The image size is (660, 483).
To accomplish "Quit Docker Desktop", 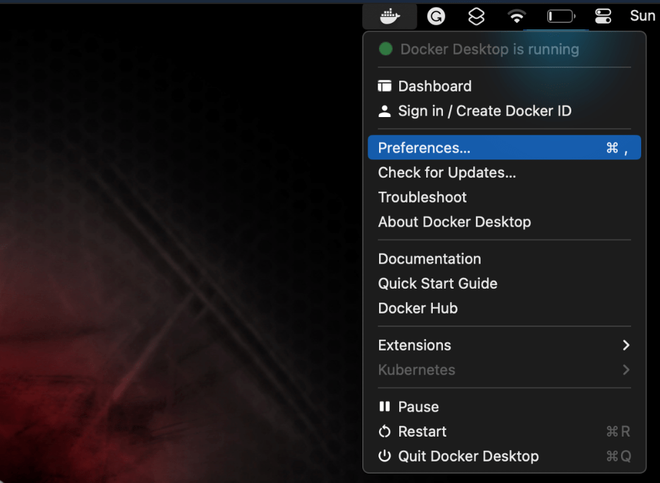I will 504,456.
